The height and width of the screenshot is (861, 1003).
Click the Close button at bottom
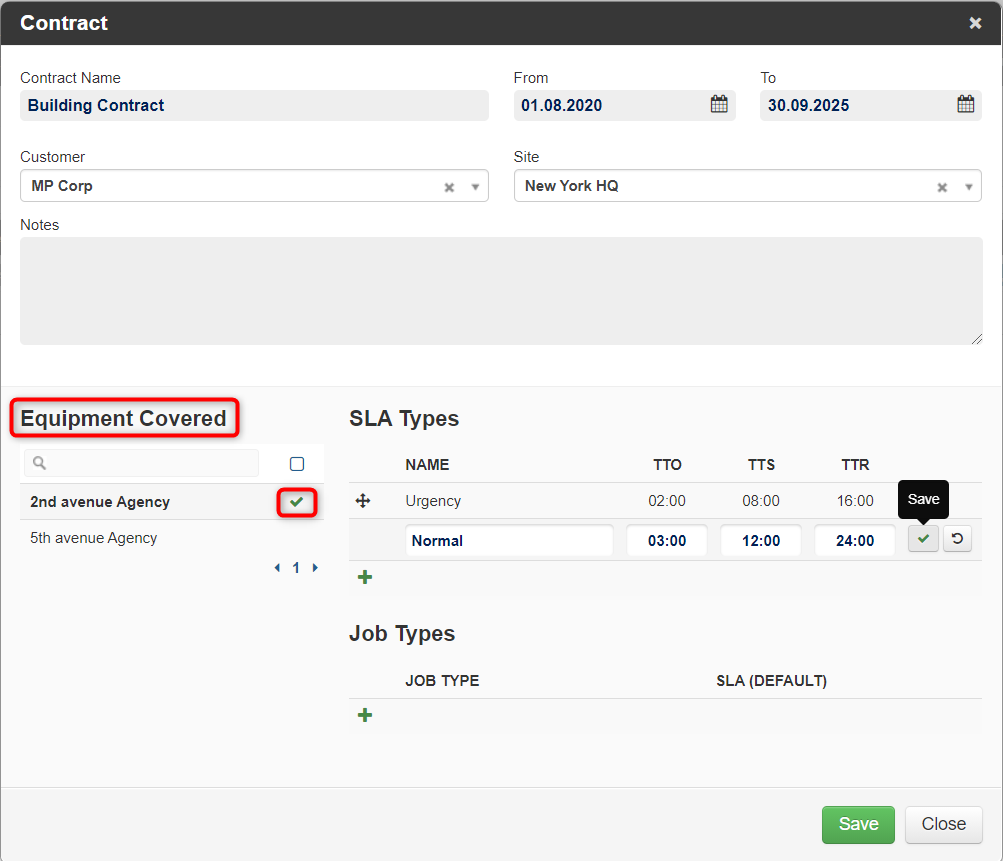click(x=944, y=824)
